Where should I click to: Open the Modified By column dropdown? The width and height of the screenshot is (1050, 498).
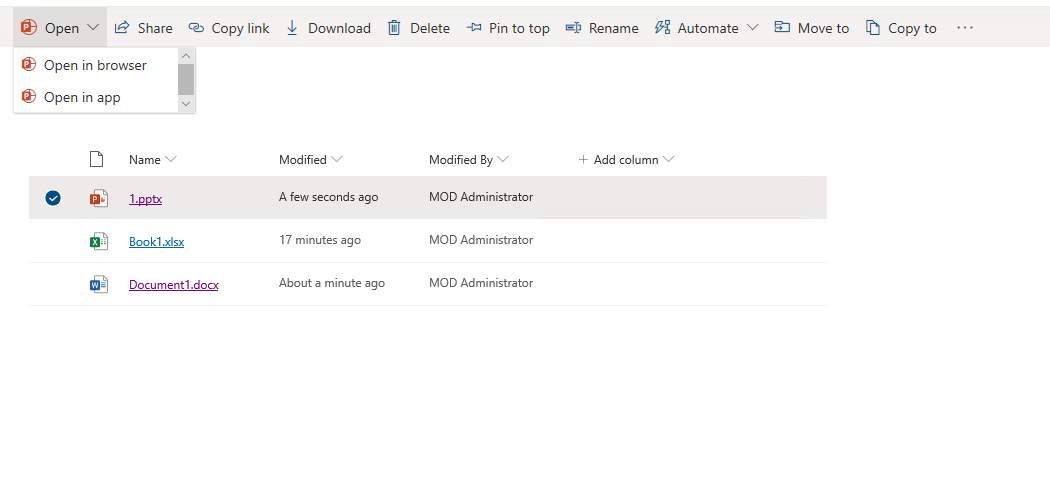tap(503, 159)
